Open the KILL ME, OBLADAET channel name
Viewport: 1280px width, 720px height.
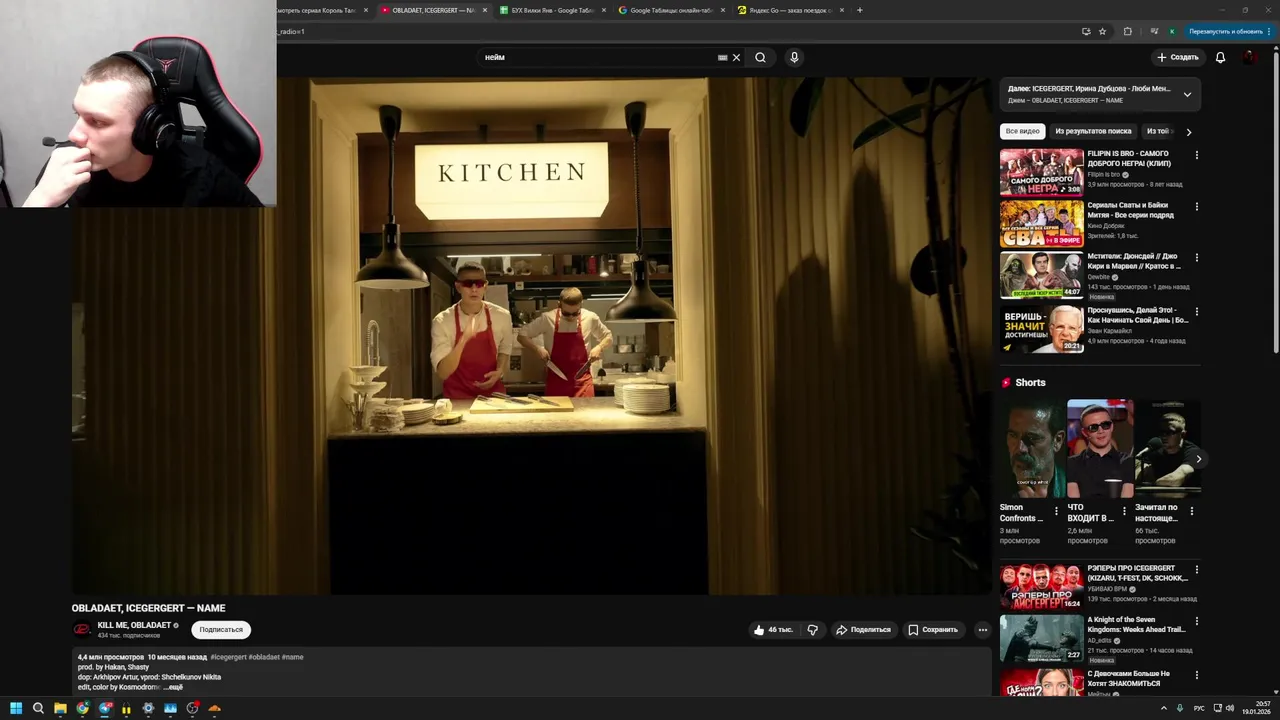(x=134, y=625)
